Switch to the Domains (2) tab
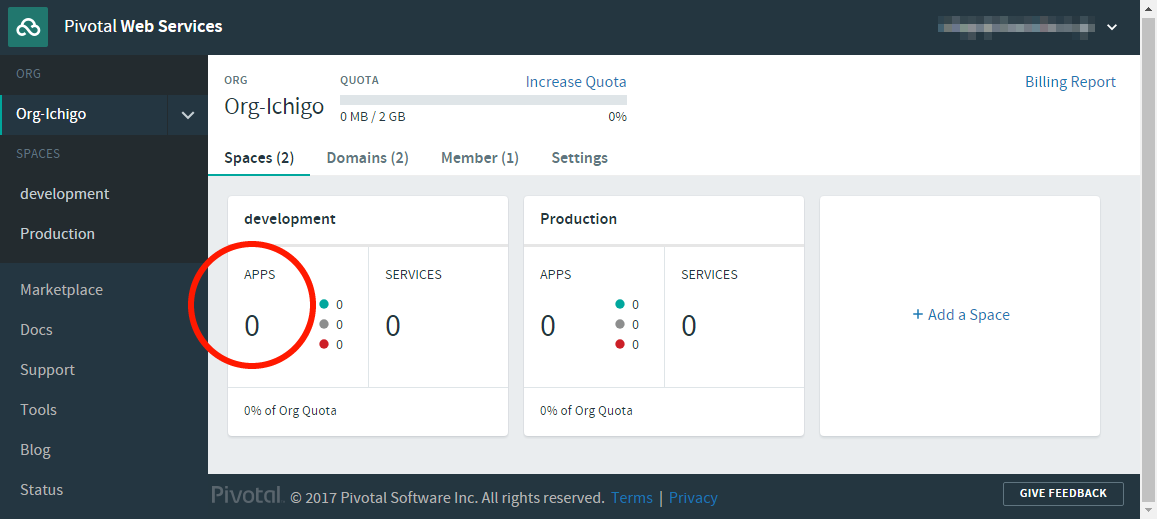The width and height of the screenshot is (1157, 519). [x=367, y=158]
